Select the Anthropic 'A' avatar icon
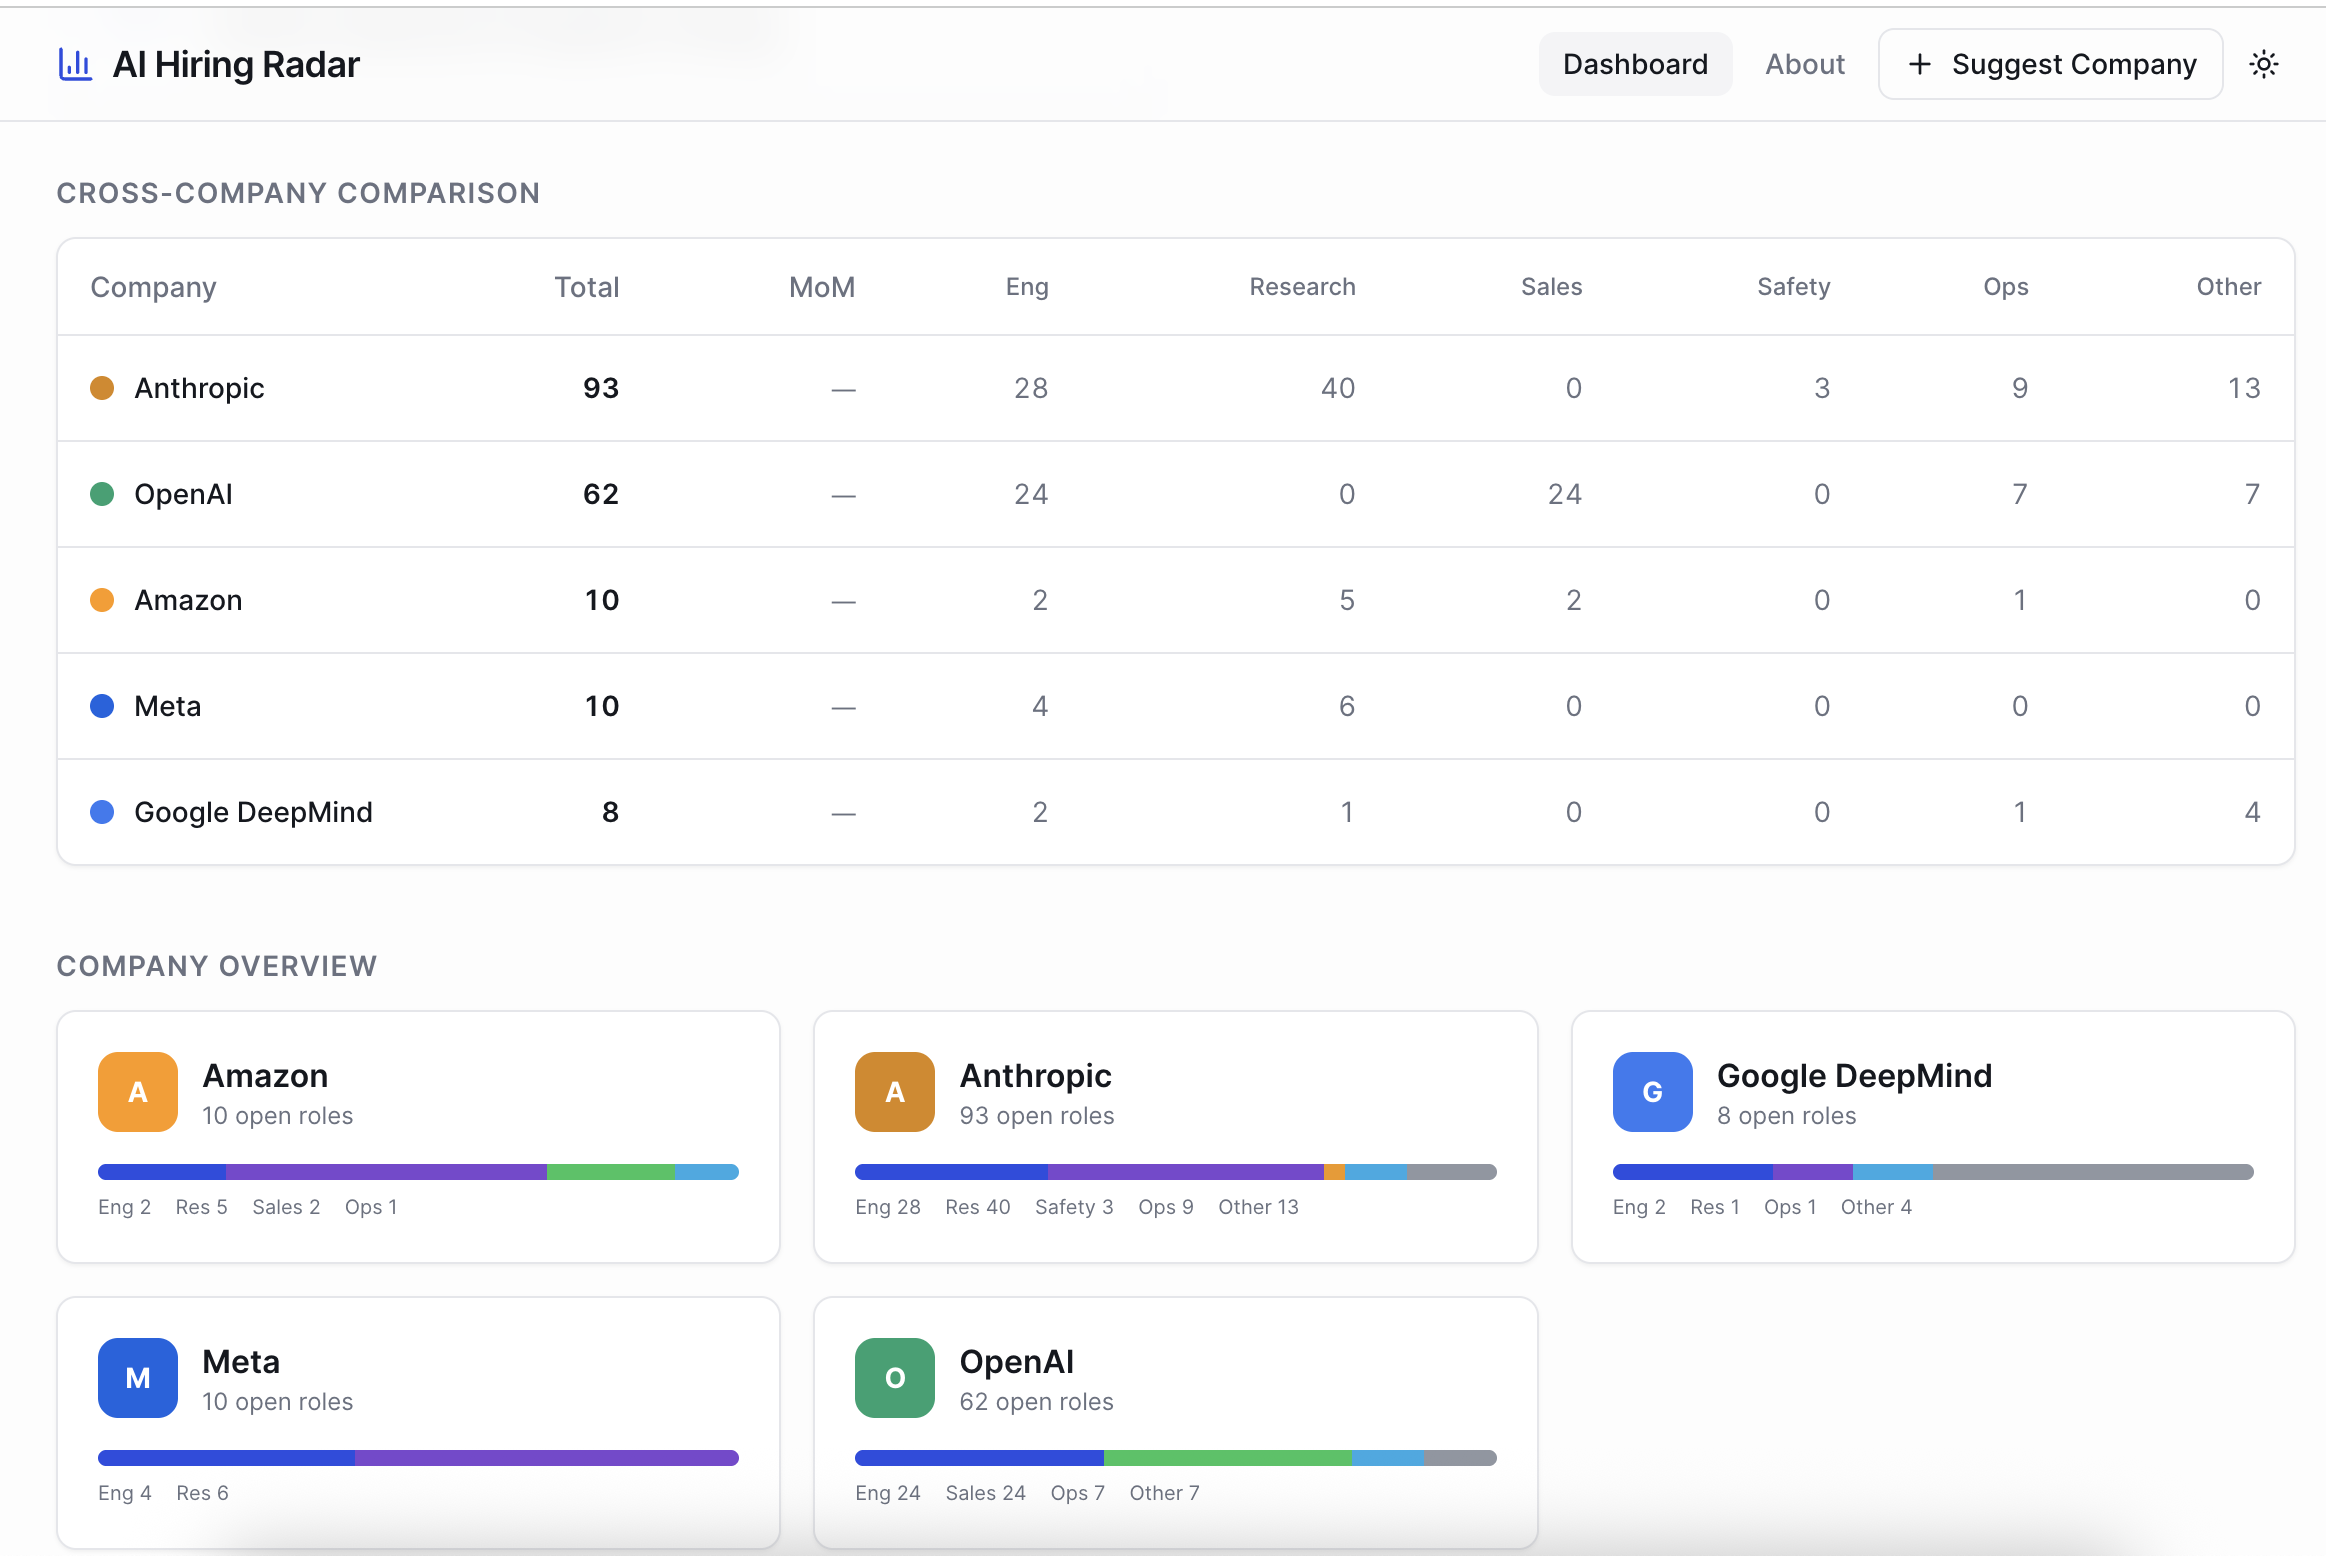The width and height of the screenshot is (2326, 1556). pyautogui.click(x=894, y=1091)
